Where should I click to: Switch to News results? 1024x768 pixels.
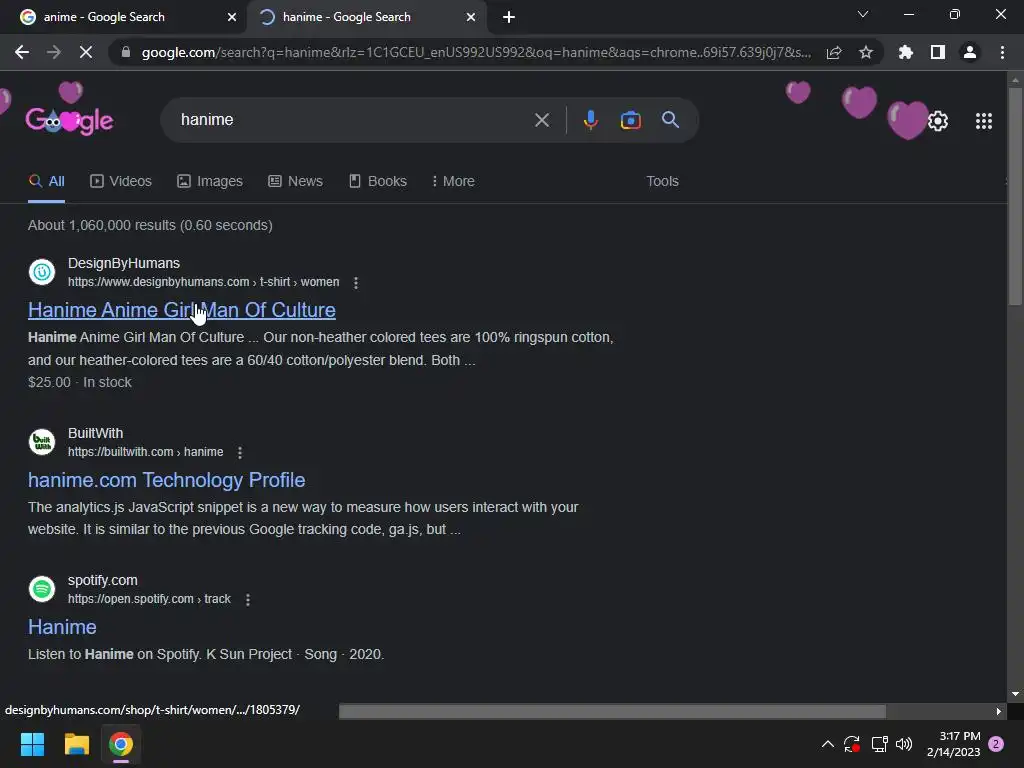click(295, 182)
